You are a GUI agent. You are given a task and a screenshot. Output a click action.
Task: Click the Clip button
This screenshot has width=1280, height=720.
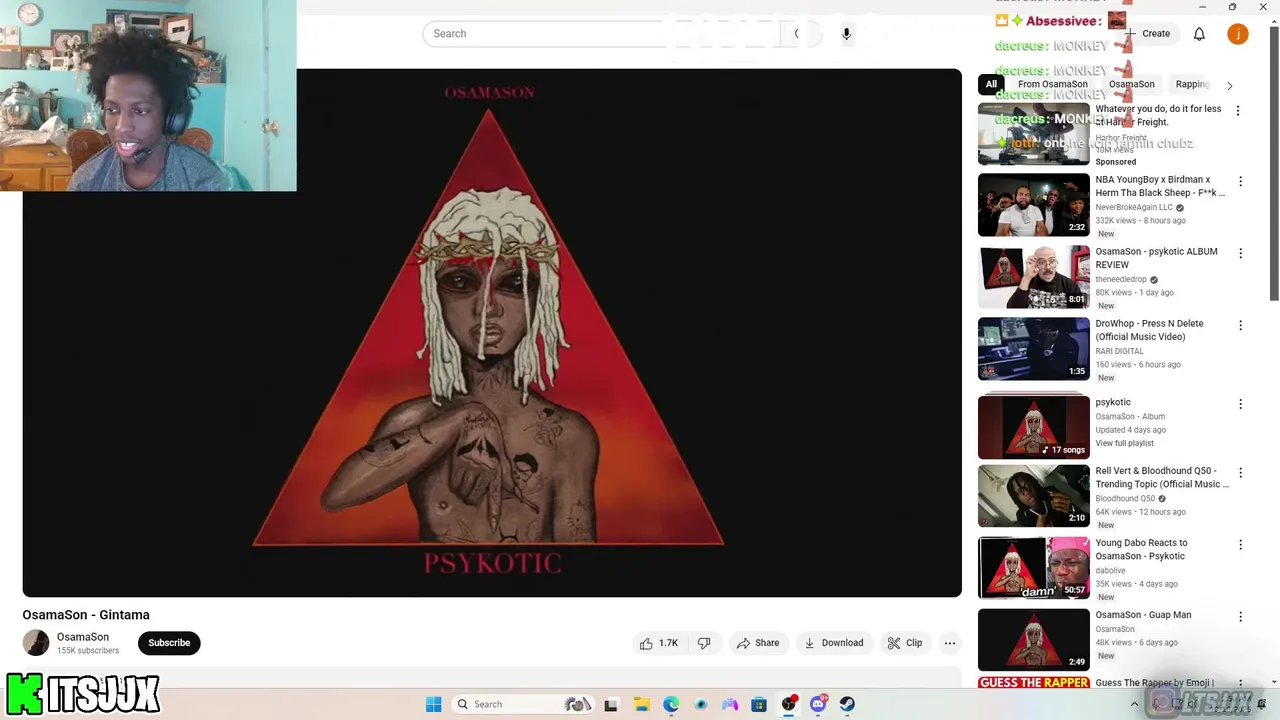pyautogui.click(x=905, y=643)
